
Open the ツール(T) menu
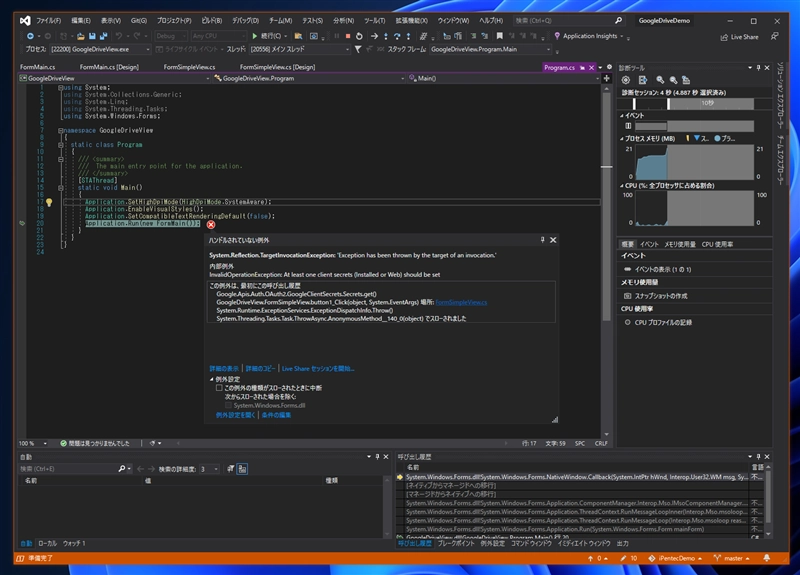[x=374, y=21]
